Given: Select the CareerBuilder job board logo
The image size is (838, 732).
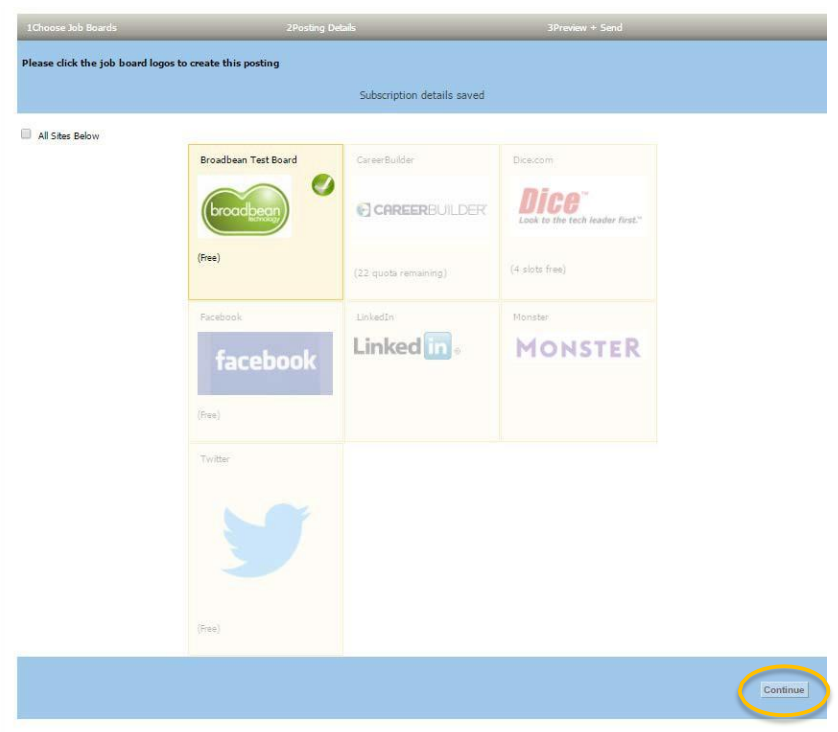Looking at the screenshot, I should point(422,209).
